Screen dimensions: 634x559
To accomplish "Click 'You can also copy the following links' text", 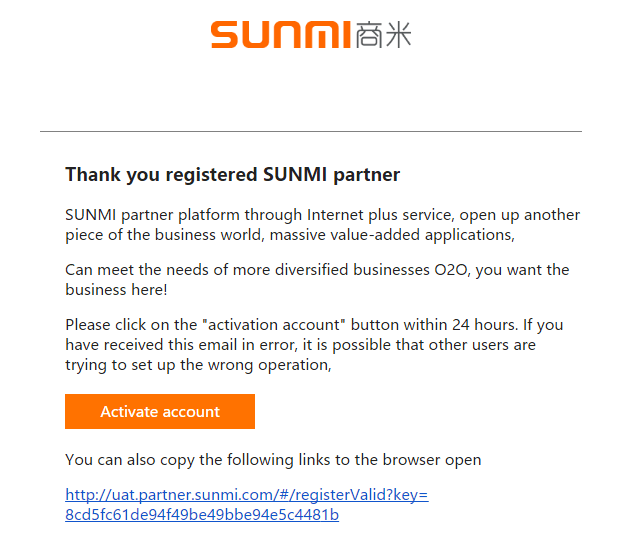I will tap(273, 460).
